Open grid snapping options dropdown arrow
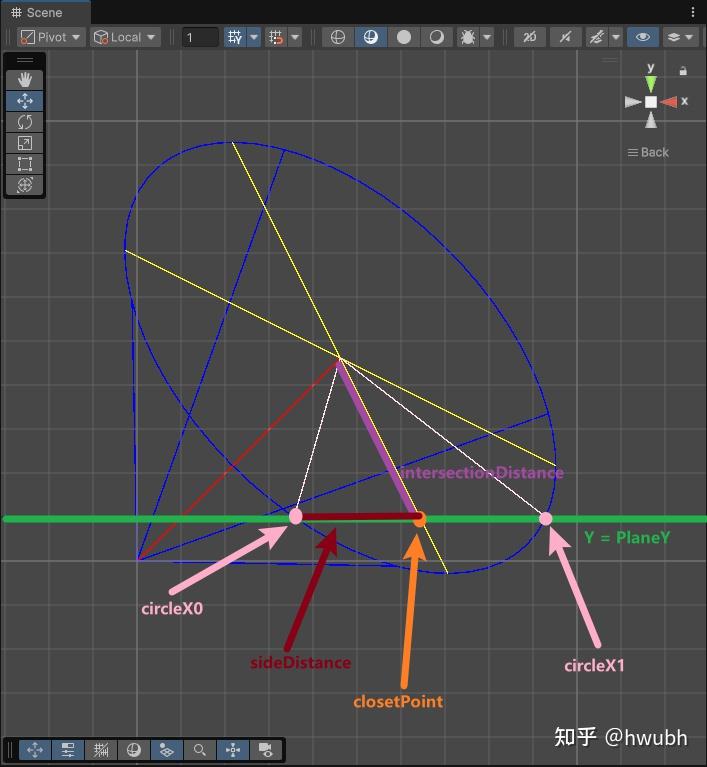707x767 pixels. pos(295,37)
